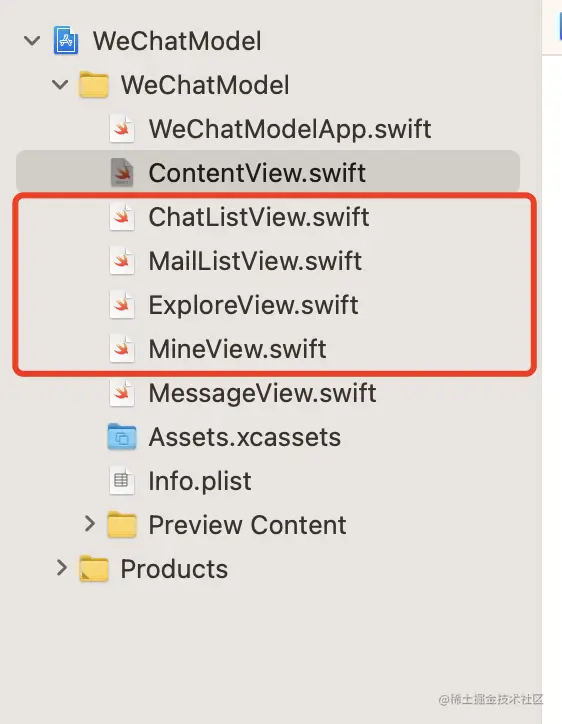Collapse the WeChatModel project root
562x724 pixels.
[x=32, y=41]
